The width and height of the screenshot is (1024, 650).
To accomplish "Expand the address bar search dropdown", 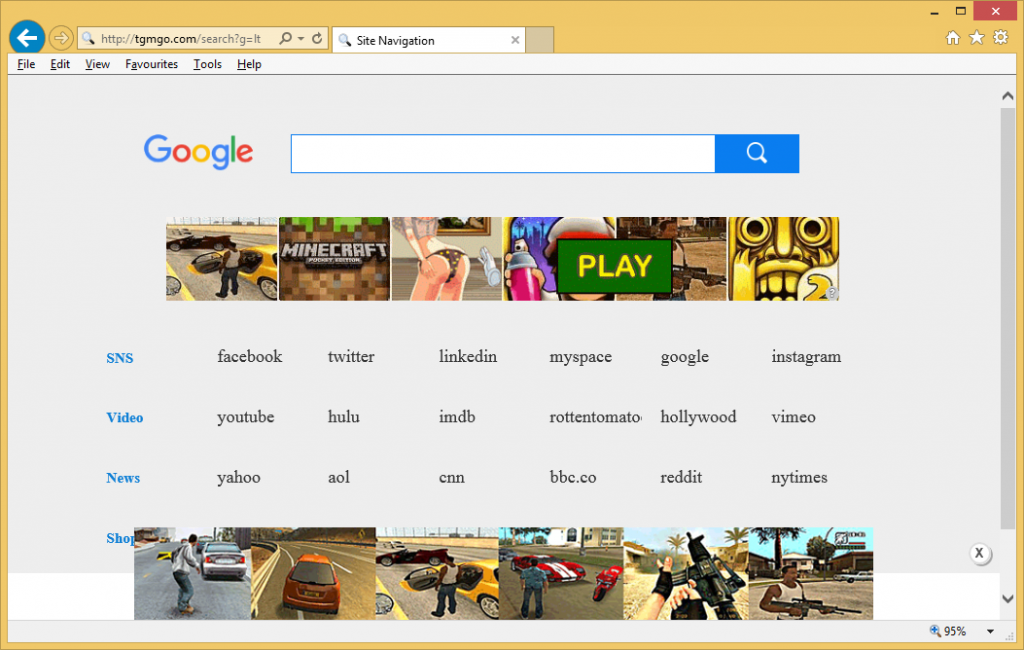I will (x=301, y=39).
